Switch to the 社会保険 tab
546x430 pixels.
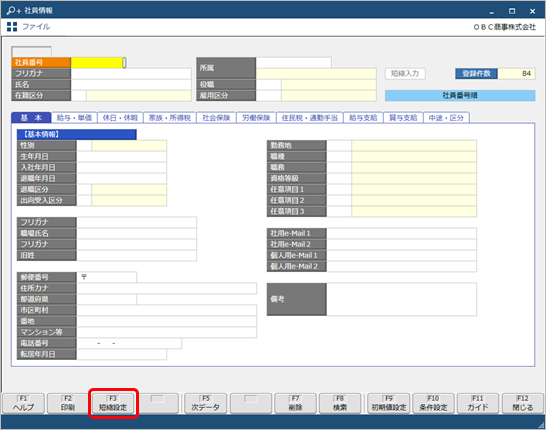(216, 118)
